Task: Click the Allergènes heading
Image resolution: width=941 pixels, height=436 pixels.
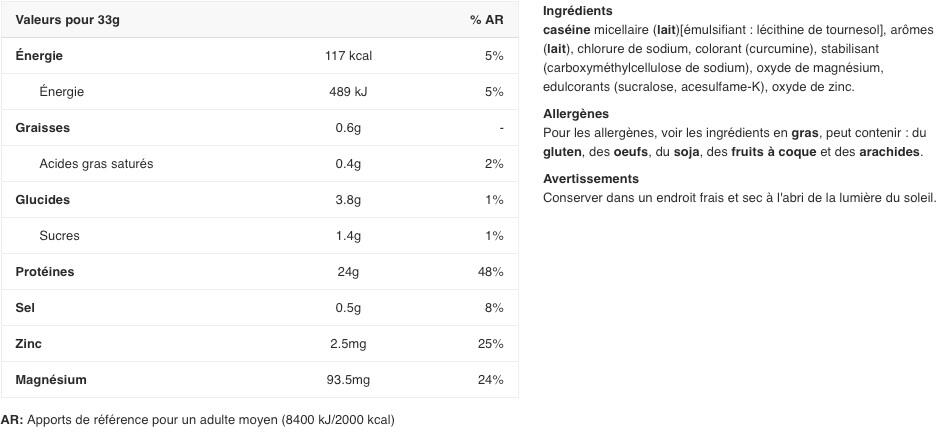Action: [x=575, y=114]
